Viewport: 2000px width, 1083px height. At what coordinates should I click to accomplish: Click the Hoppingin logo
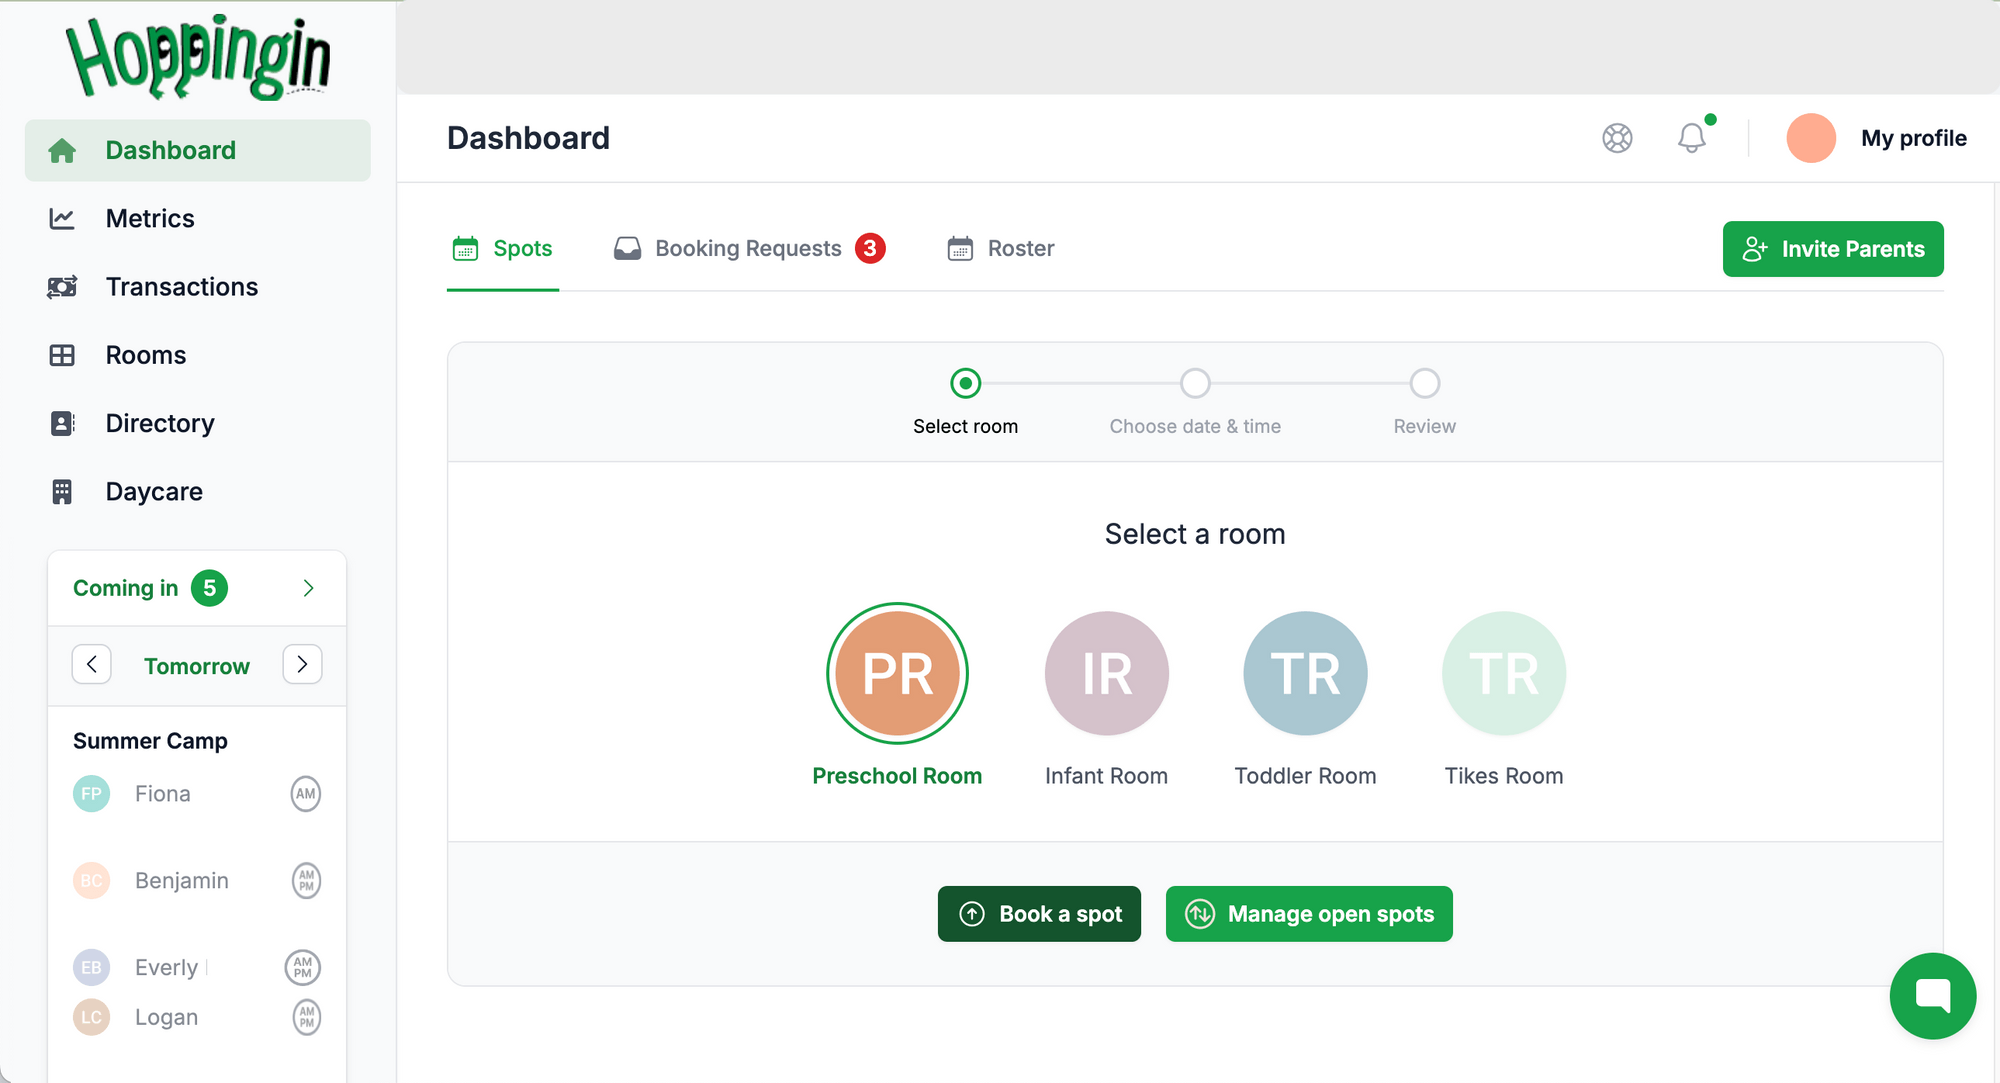pos(198,57)
